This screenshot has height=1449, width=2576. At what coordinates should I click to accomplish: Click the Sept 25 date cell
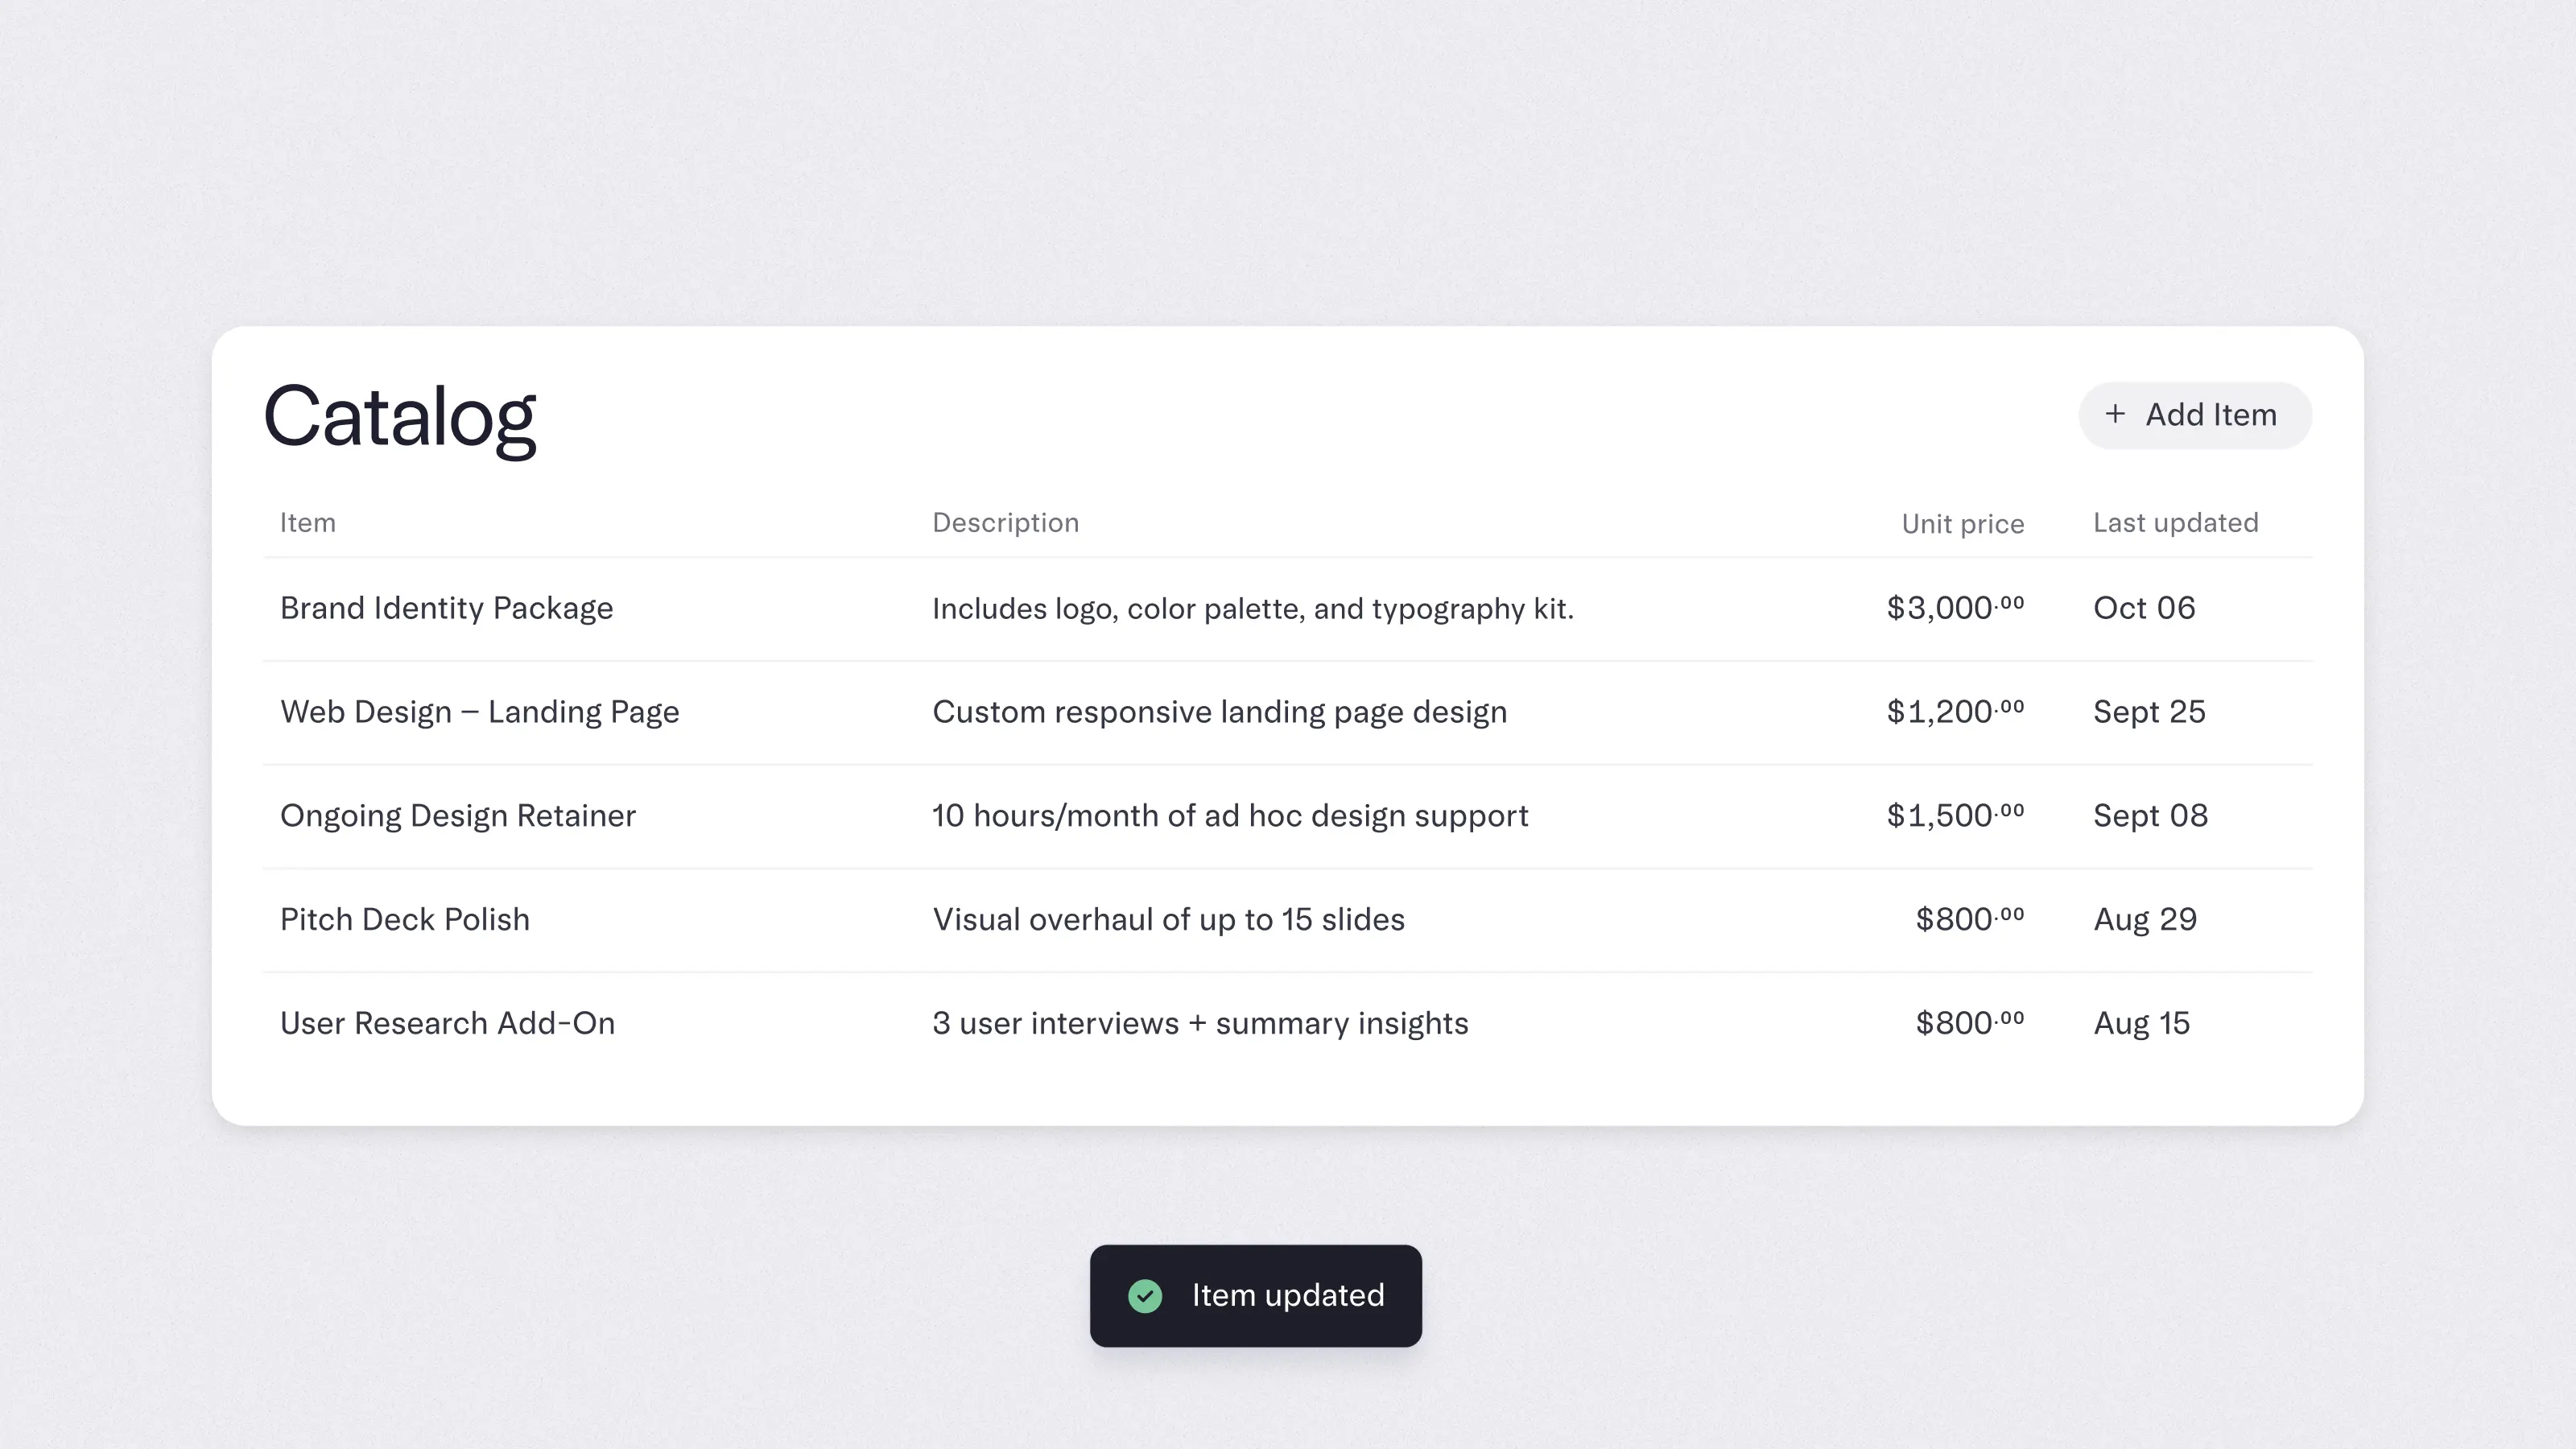click(2149, 712)
